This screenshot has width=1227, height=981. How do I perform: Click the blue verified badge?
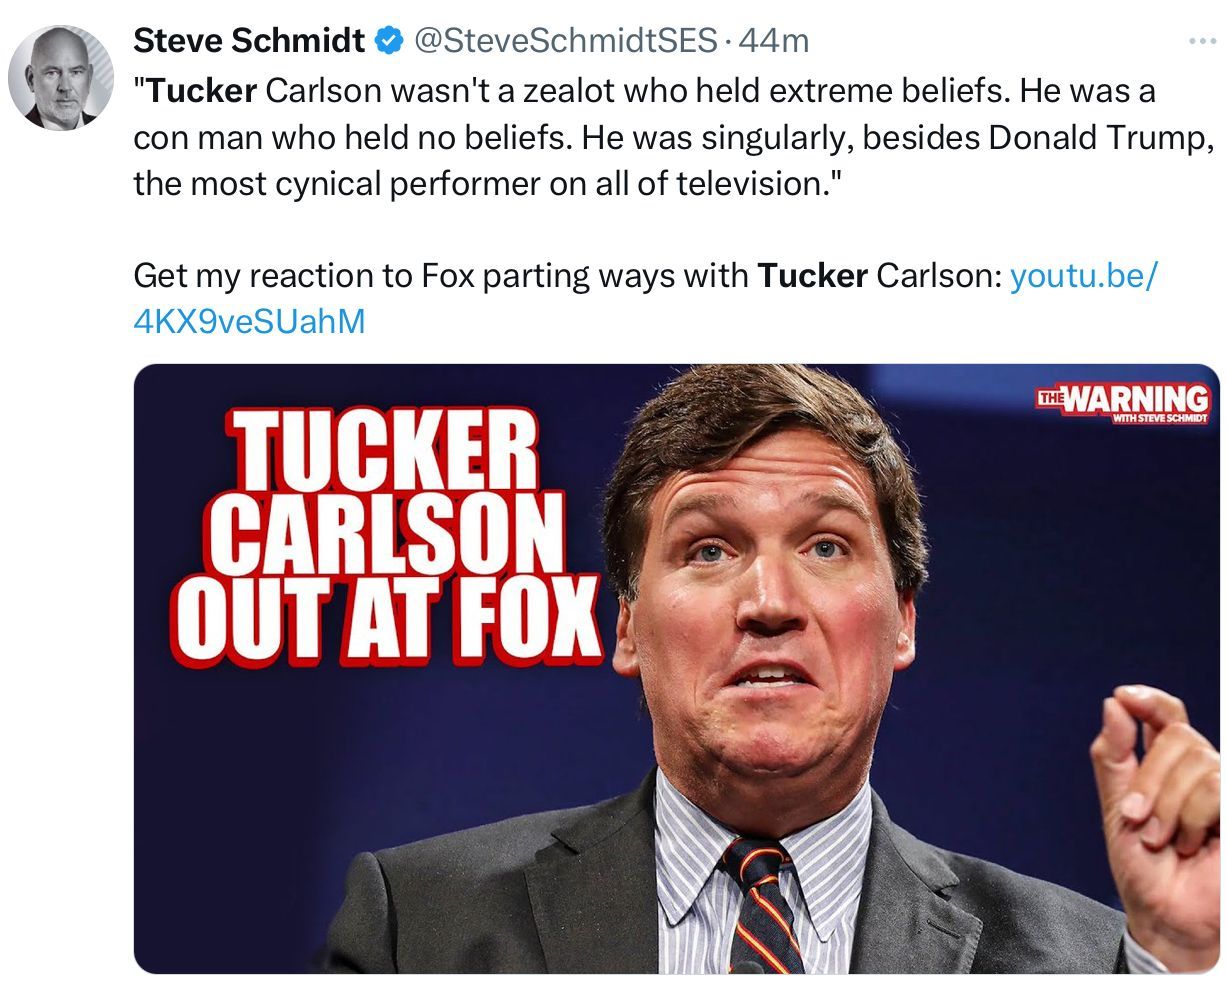click(x=388, y=41)
